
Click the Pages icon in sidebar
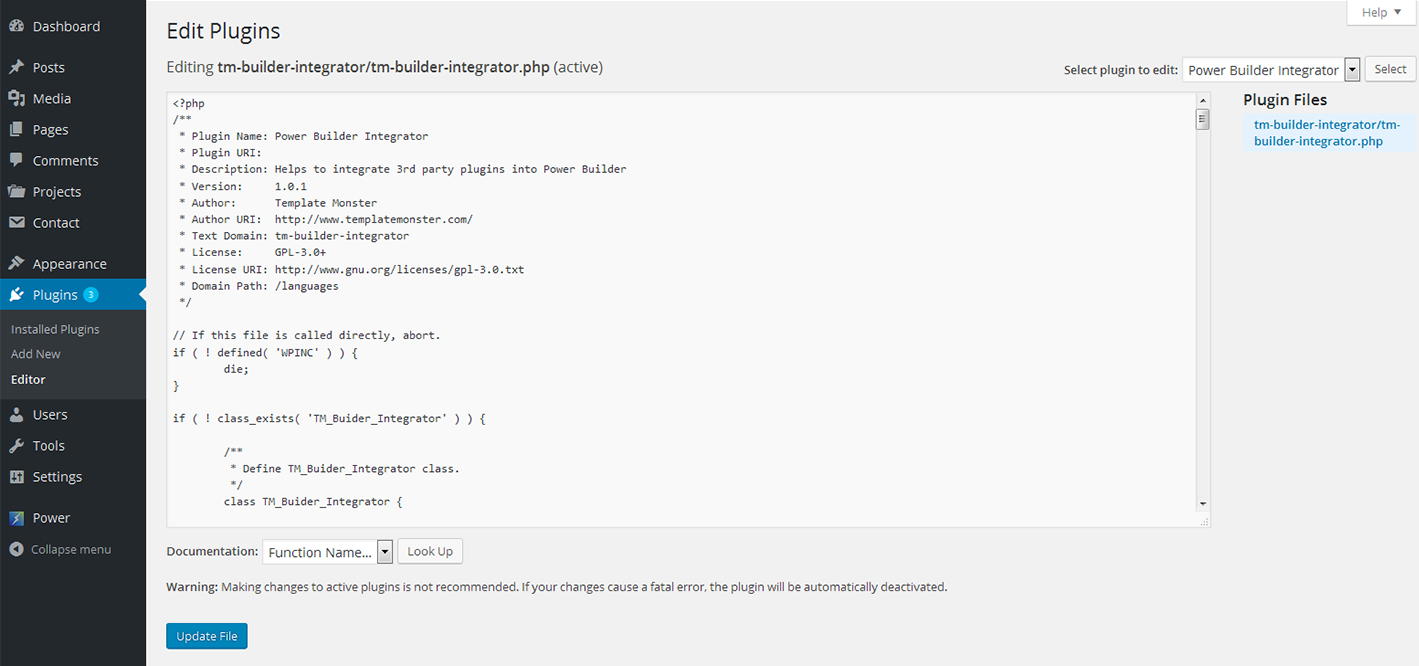tap(16, 130)
